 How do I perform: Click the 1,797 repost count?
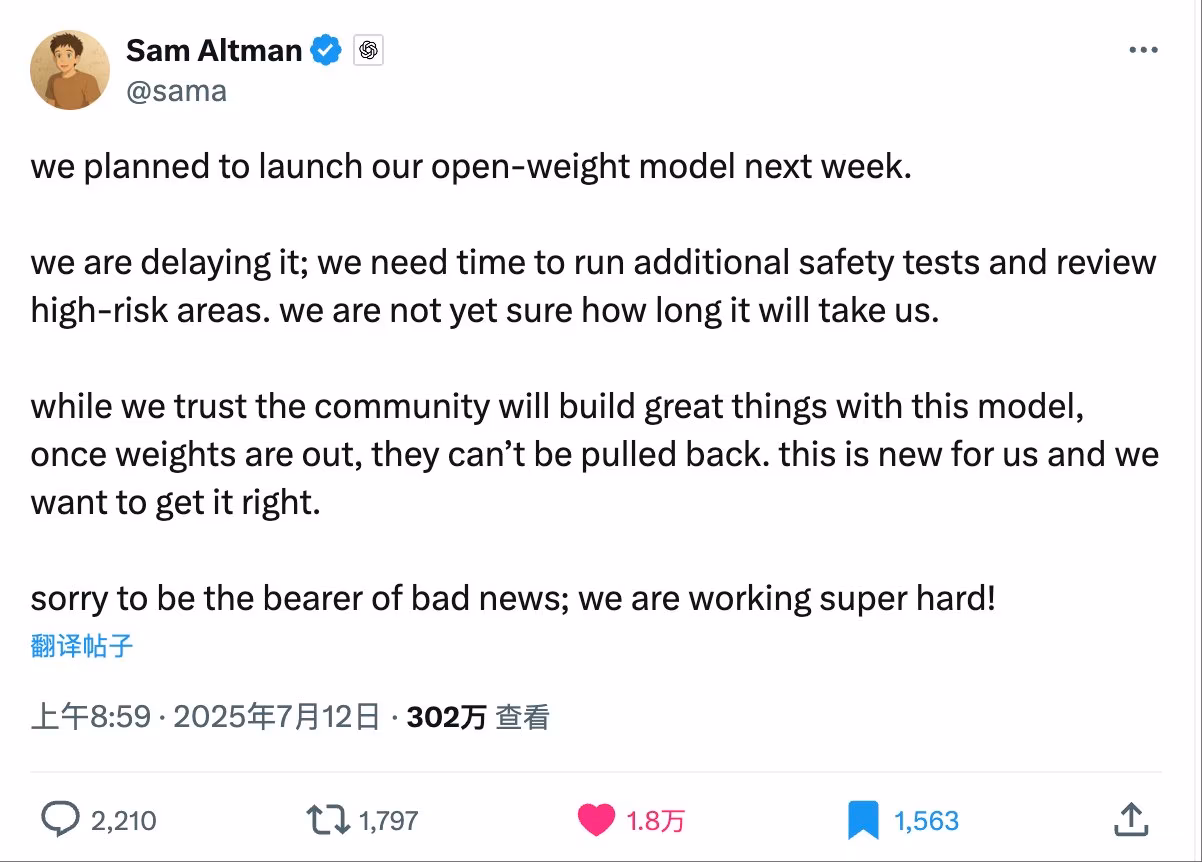pyautogui.click(x=388, y=821)
